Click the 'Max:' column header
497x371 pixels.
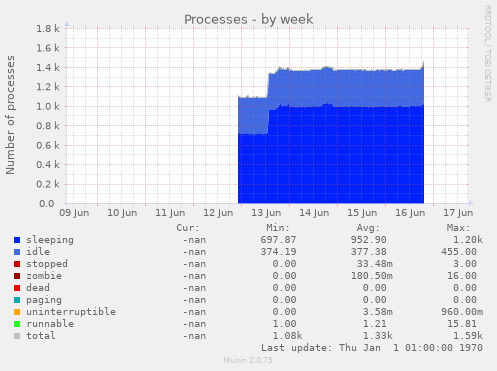(458, 228)
